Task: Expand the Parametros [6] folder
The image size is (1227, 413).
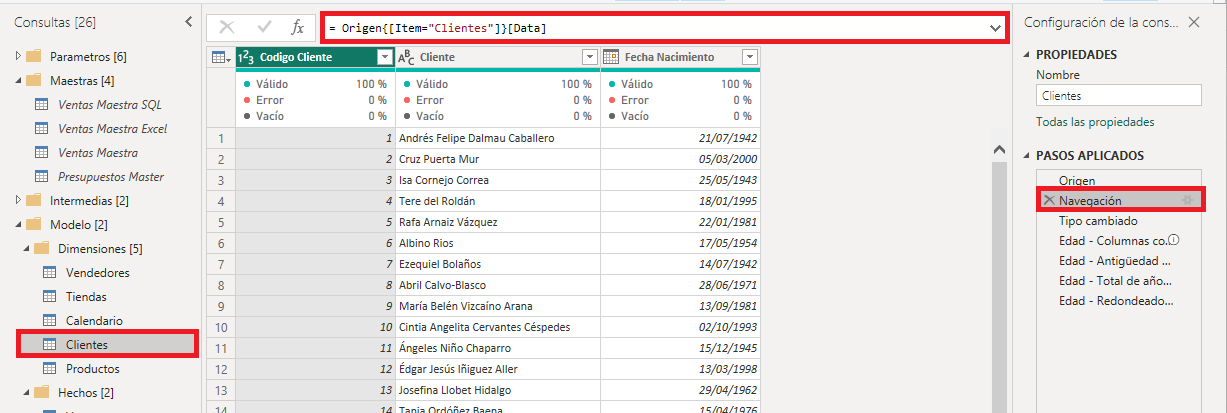Action: (17, 56)
